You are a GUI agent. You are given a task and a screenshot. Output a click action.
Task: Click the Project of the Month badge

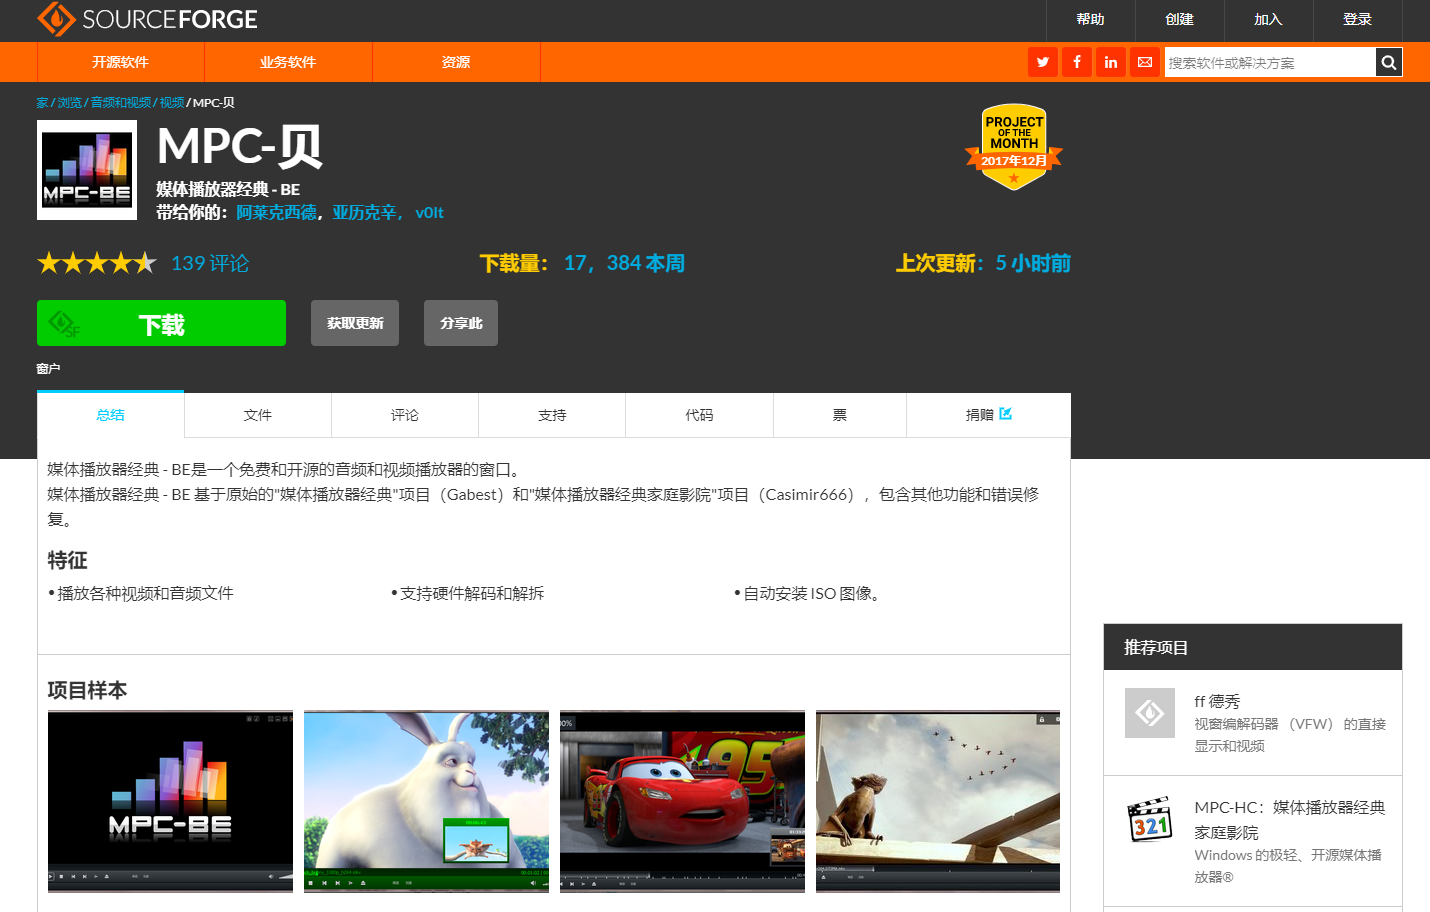point(1014,147)
